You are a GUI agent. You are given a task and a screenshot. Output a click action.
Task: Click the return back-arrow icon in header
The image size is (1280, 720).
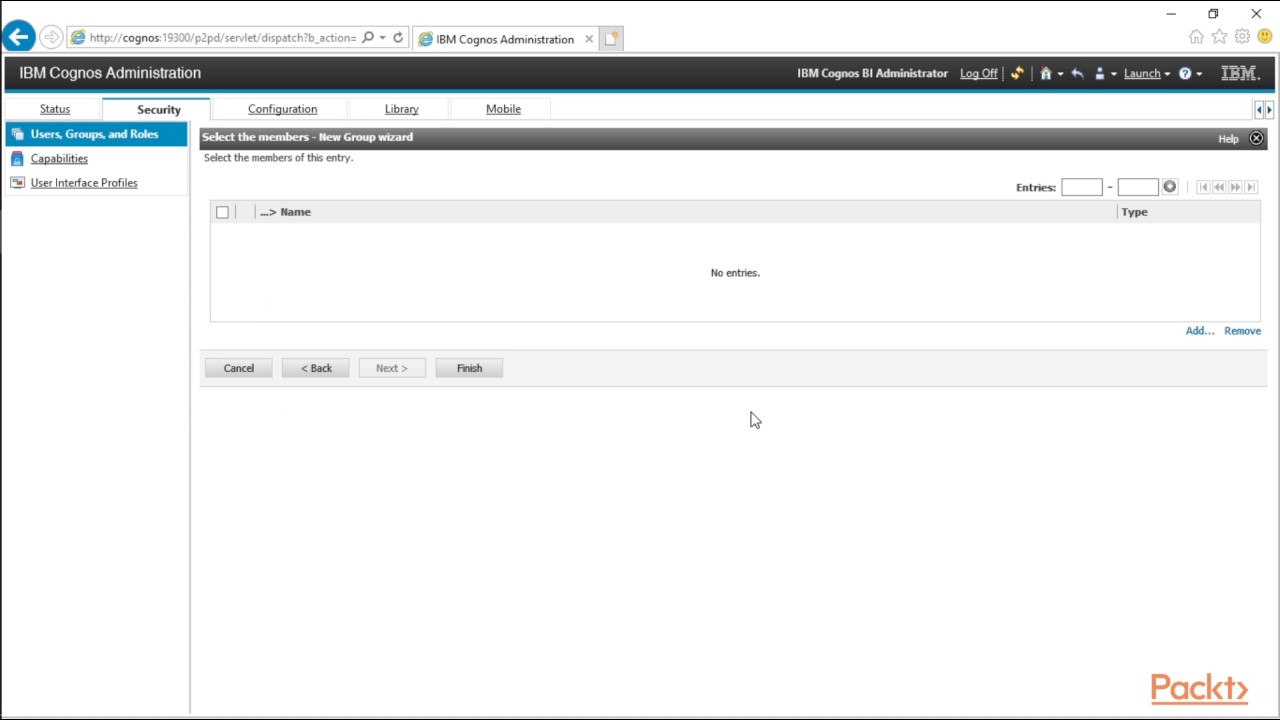(x=1077, y=73)
